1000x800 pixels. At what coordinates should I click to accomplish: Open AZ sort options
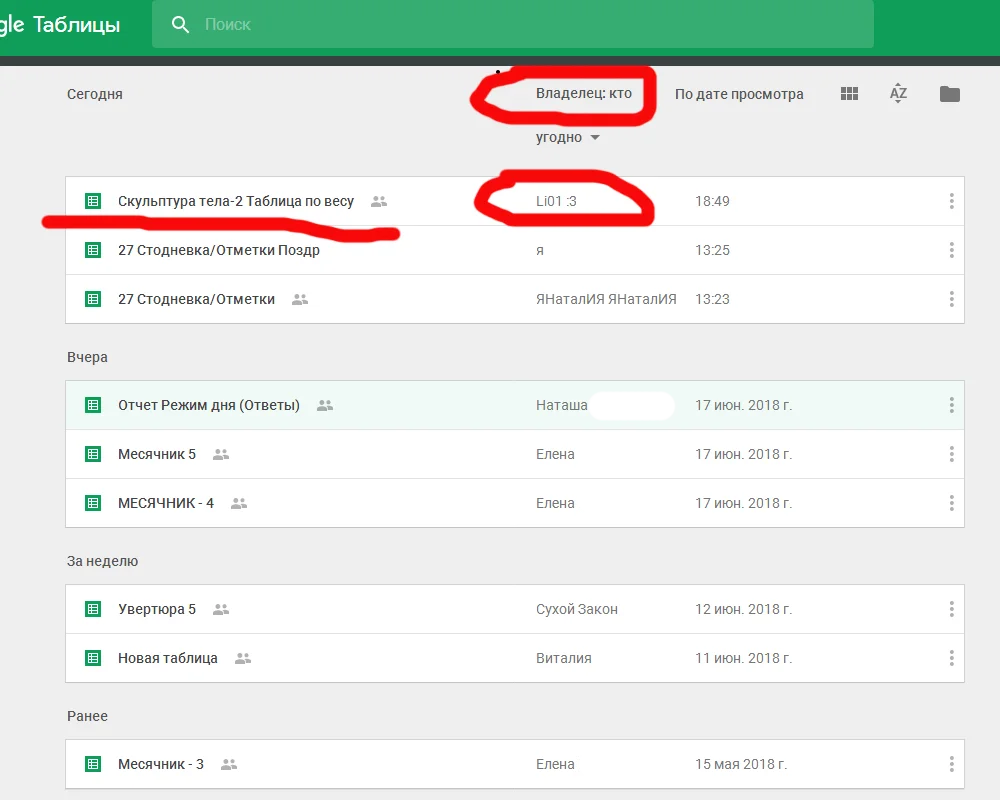(x=898, y=94)
